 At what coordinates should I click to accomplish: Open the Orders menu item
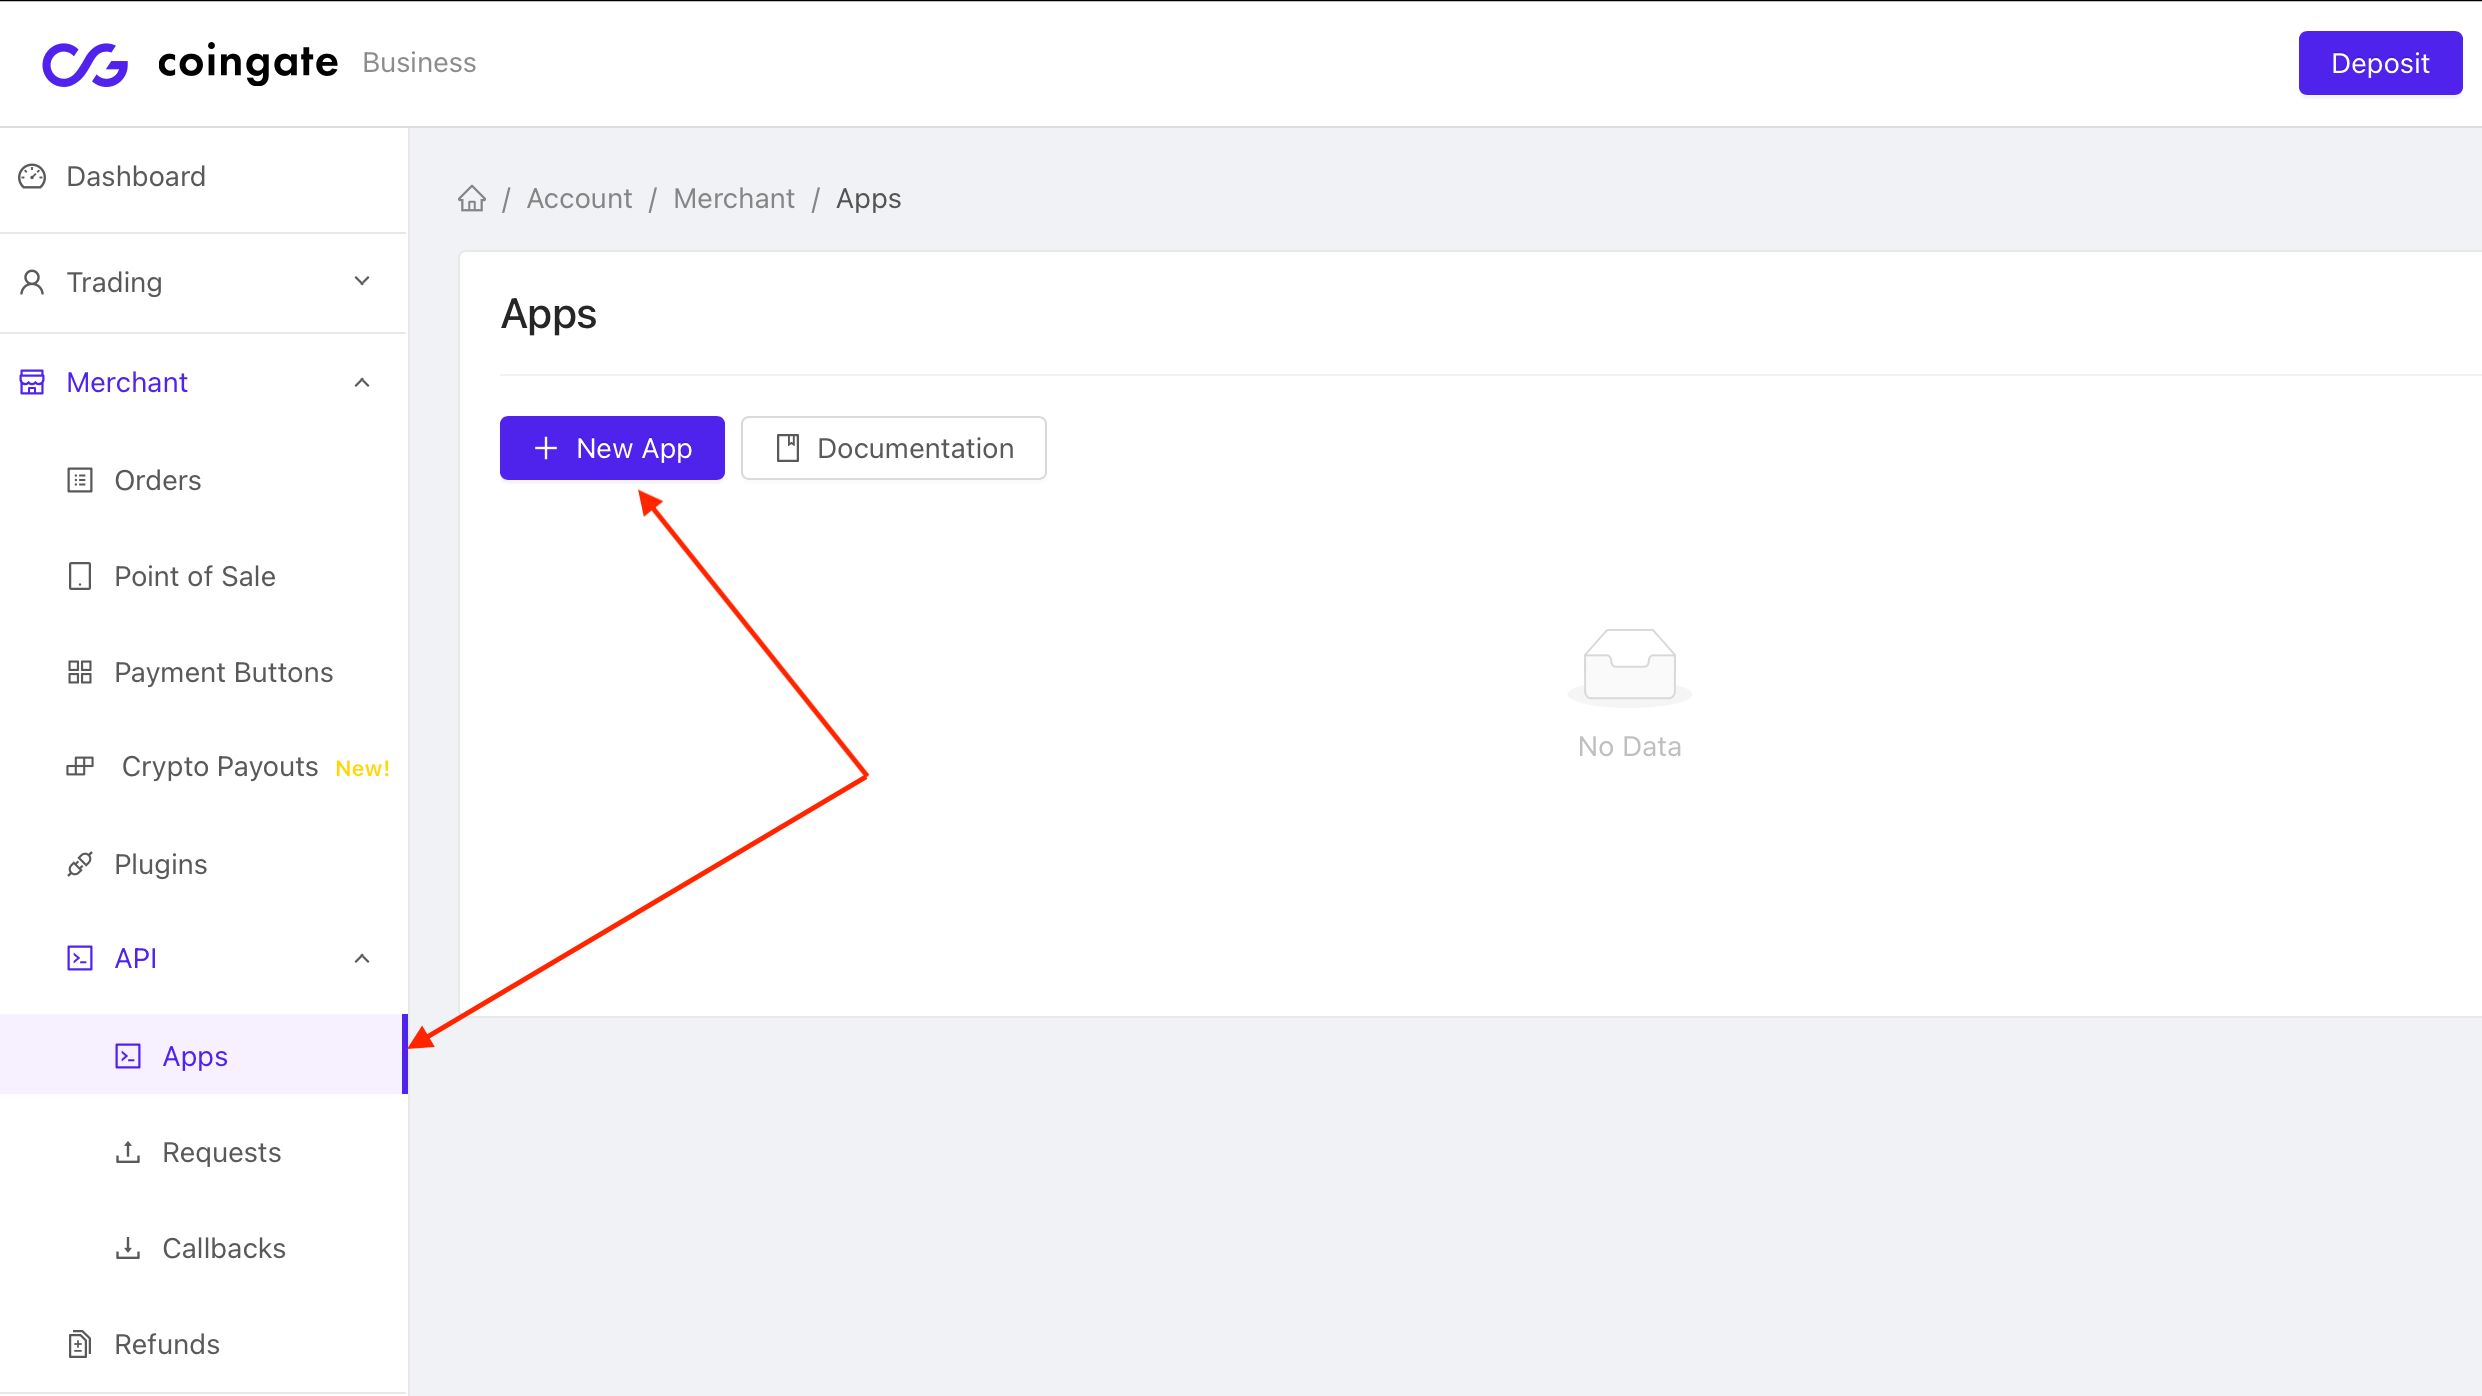(x=204, y=480)
